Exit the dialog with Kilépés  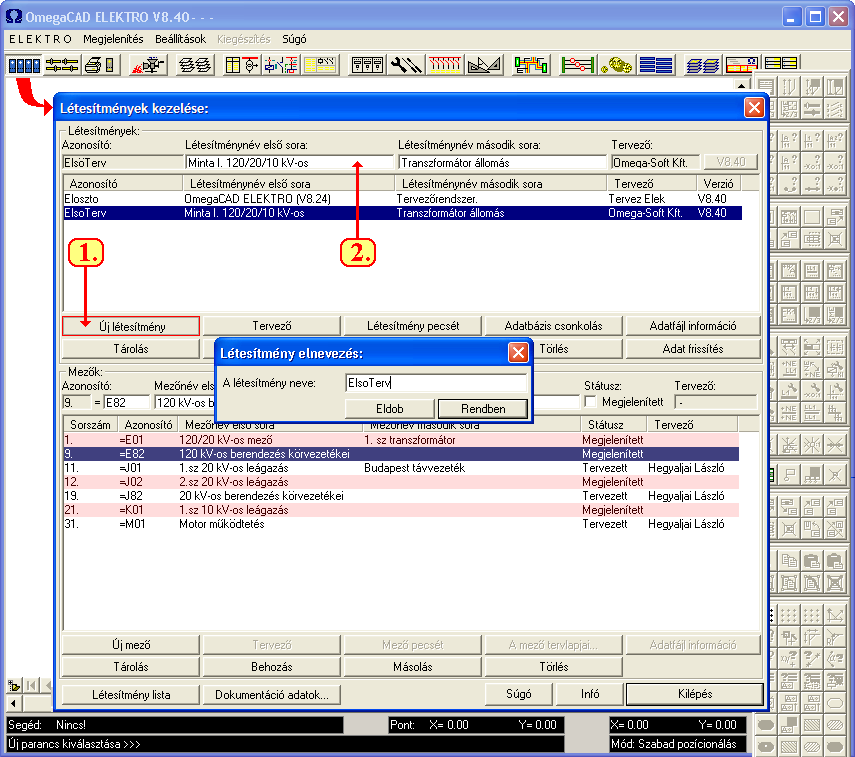(695, 694)
